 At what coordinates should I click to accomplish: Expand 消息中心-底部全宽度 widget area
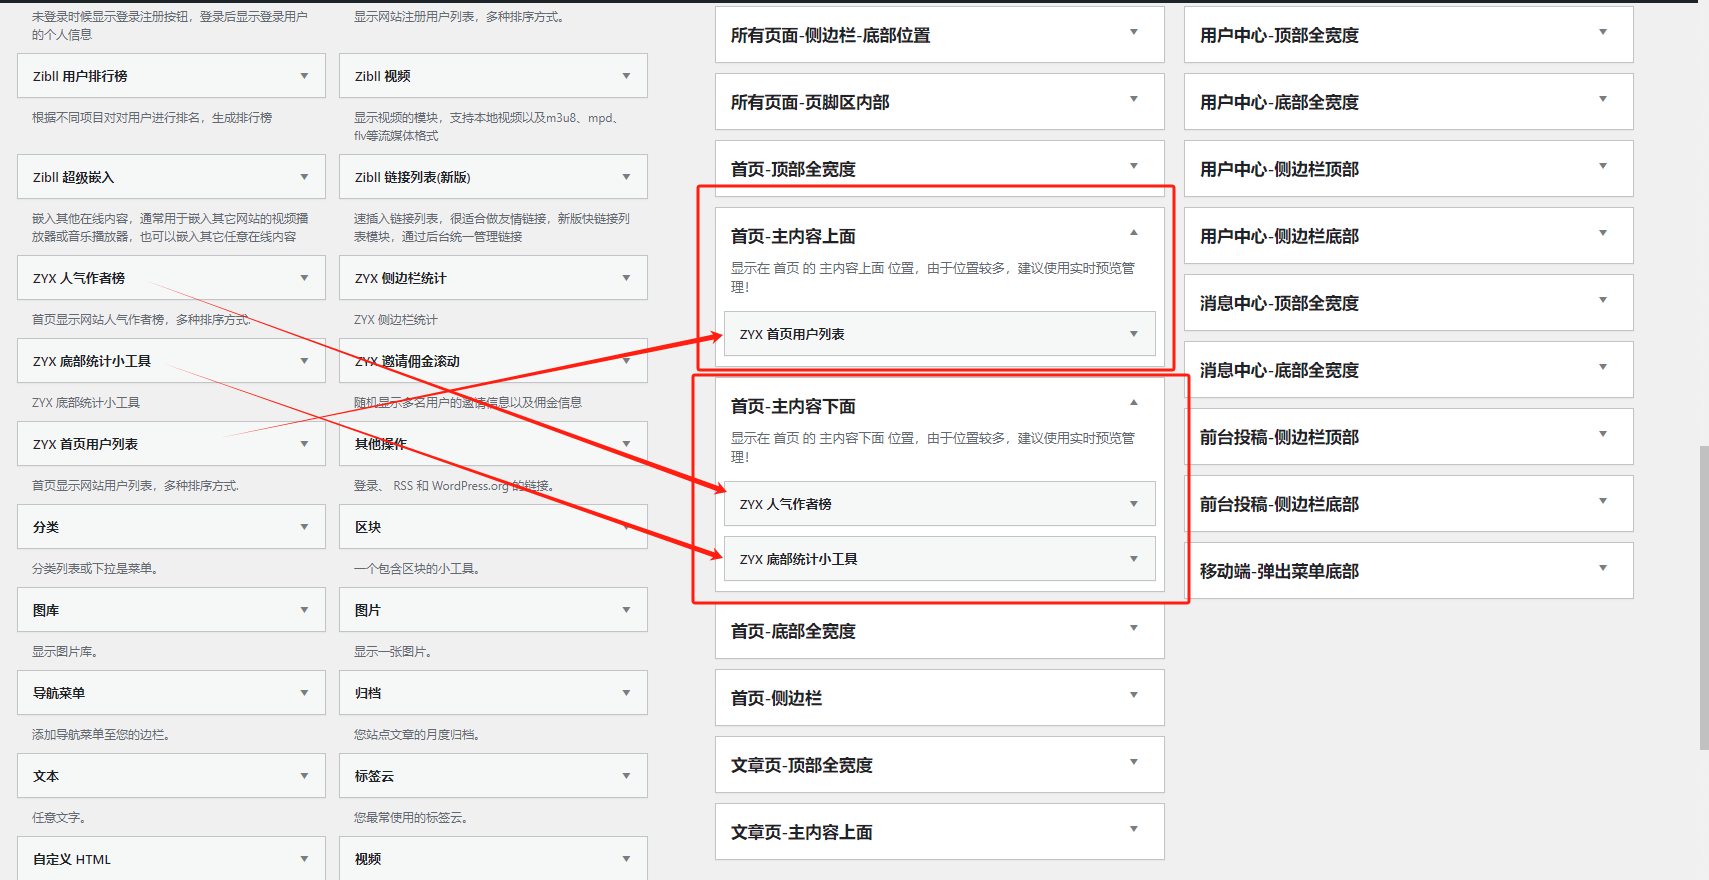[x=1602, y=368]
